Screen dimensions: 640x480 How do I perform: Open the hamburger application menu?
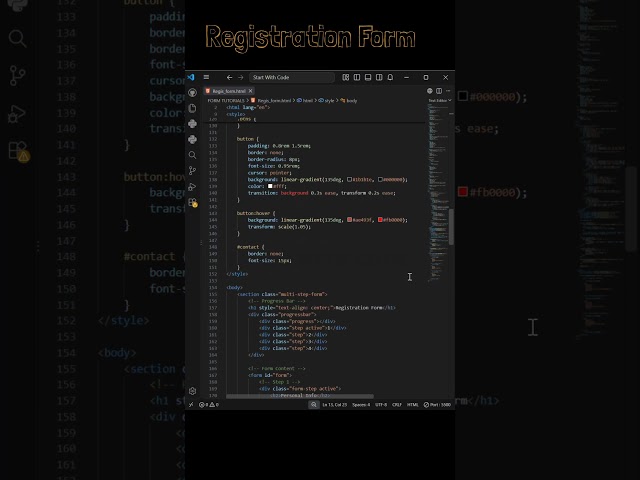tap(206, 77)
